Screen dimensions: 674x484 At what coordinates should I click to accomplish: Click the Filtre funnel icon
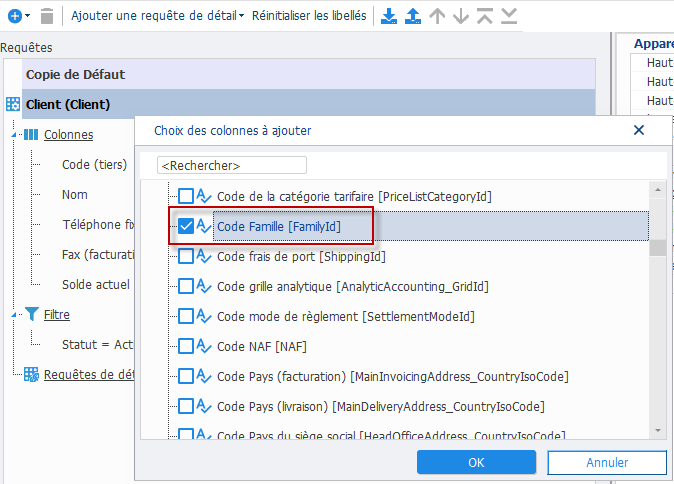point(32,314)
